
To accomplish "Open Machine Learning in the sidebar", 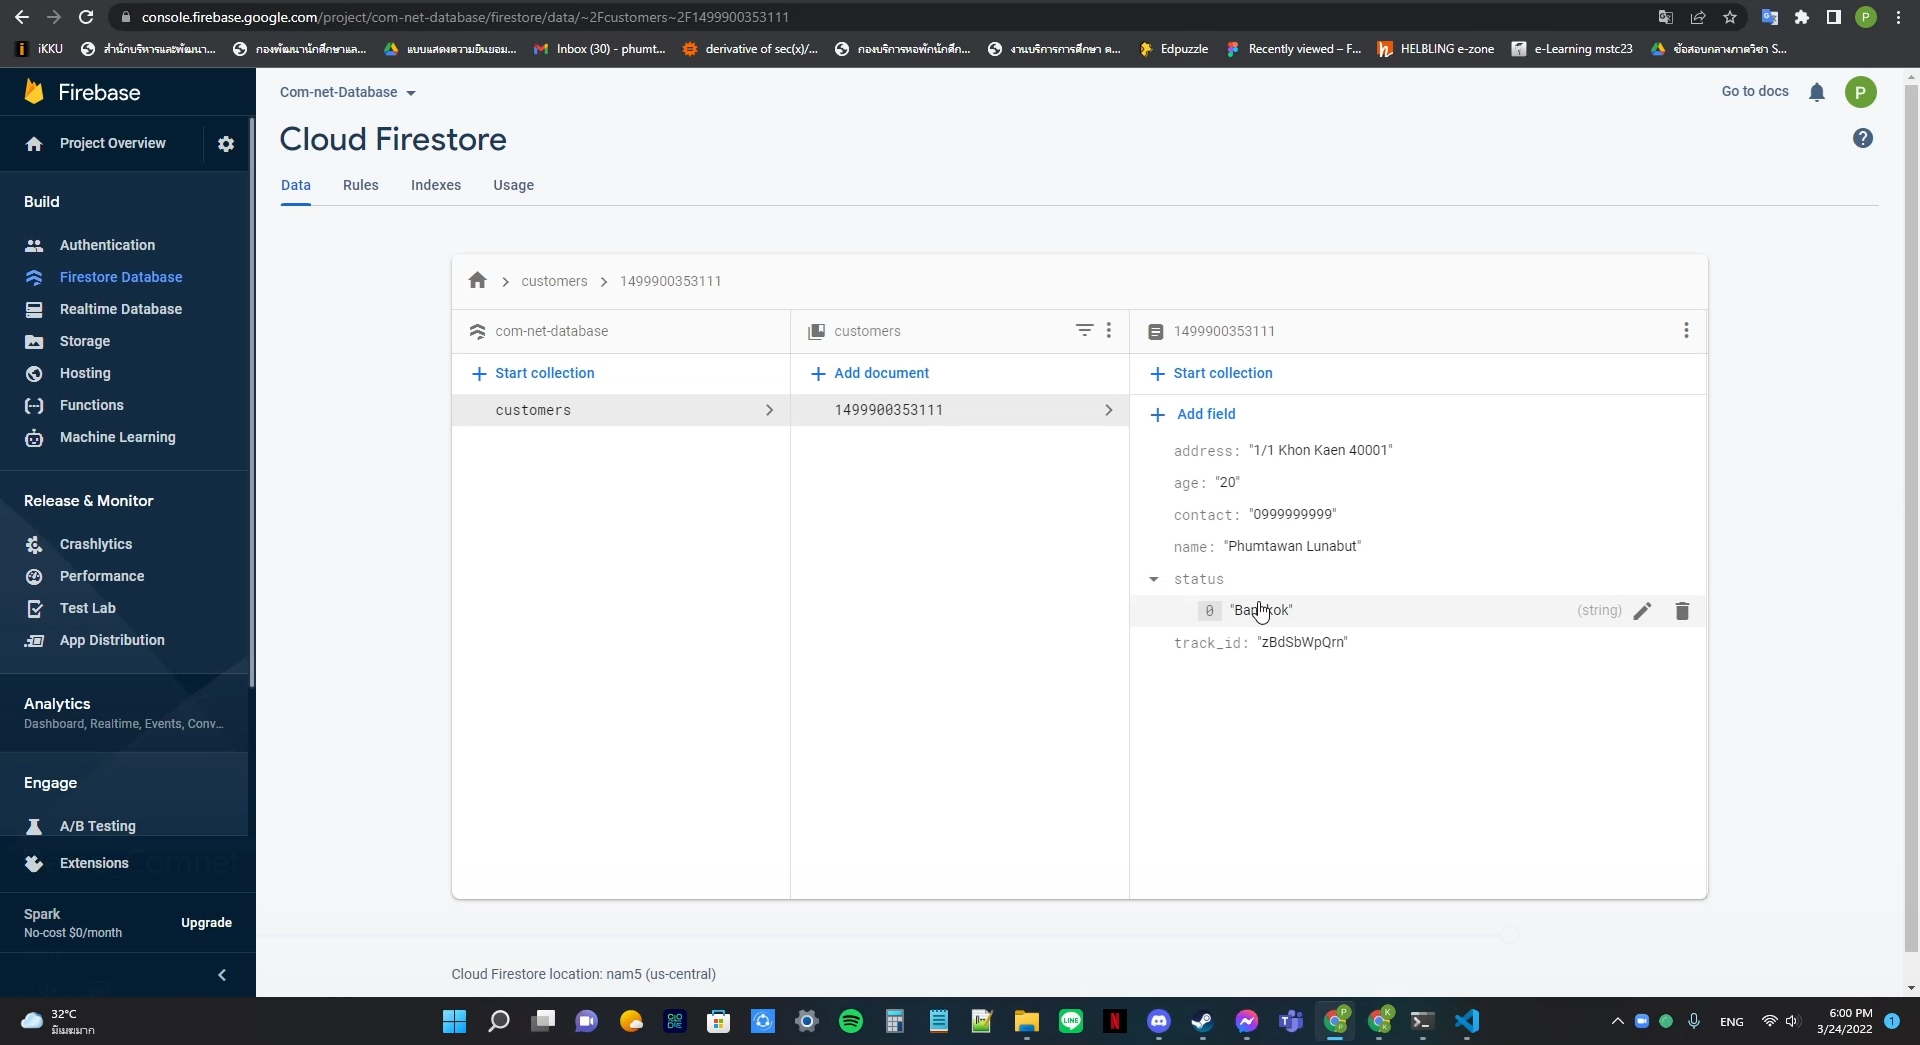I will (x=117, y=438).
